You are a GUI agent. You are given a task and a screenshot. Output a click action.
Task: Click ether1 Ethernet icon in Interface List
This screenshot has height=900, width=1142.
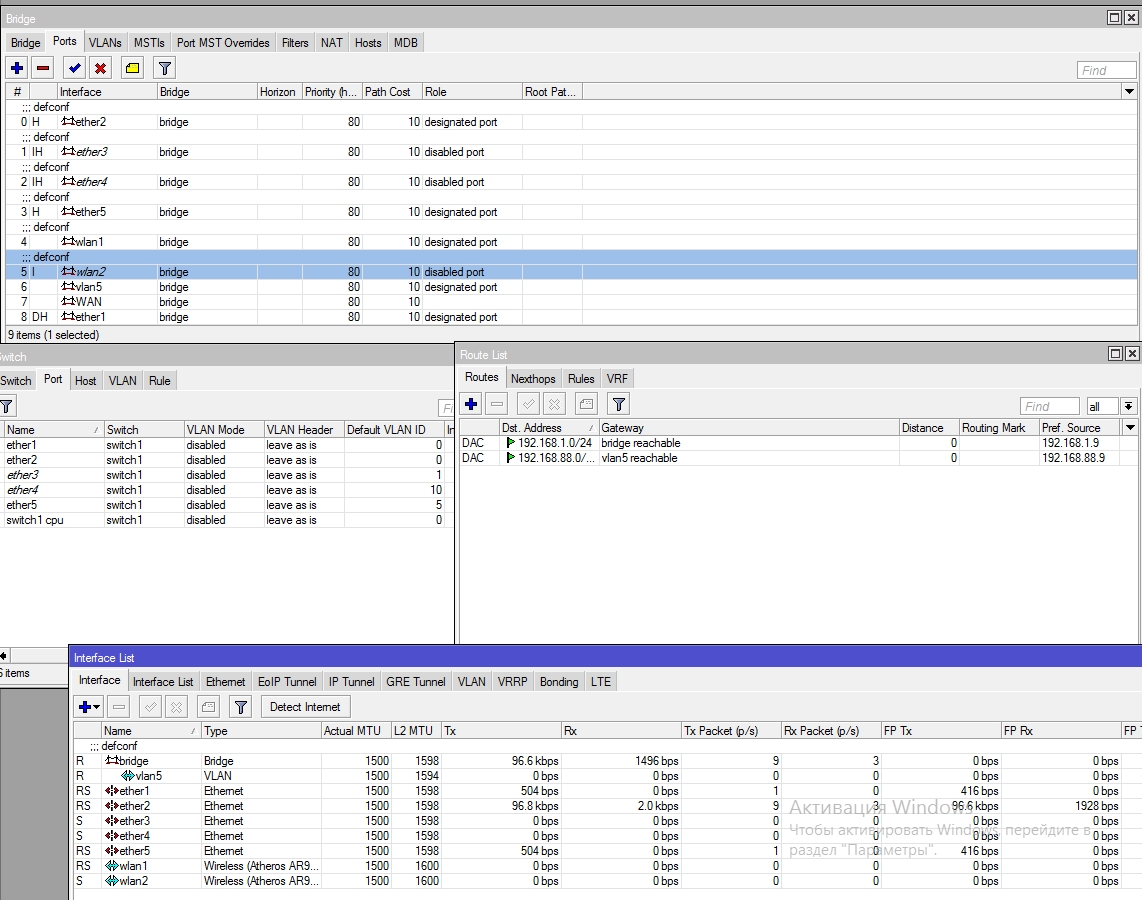click(112, 791)
